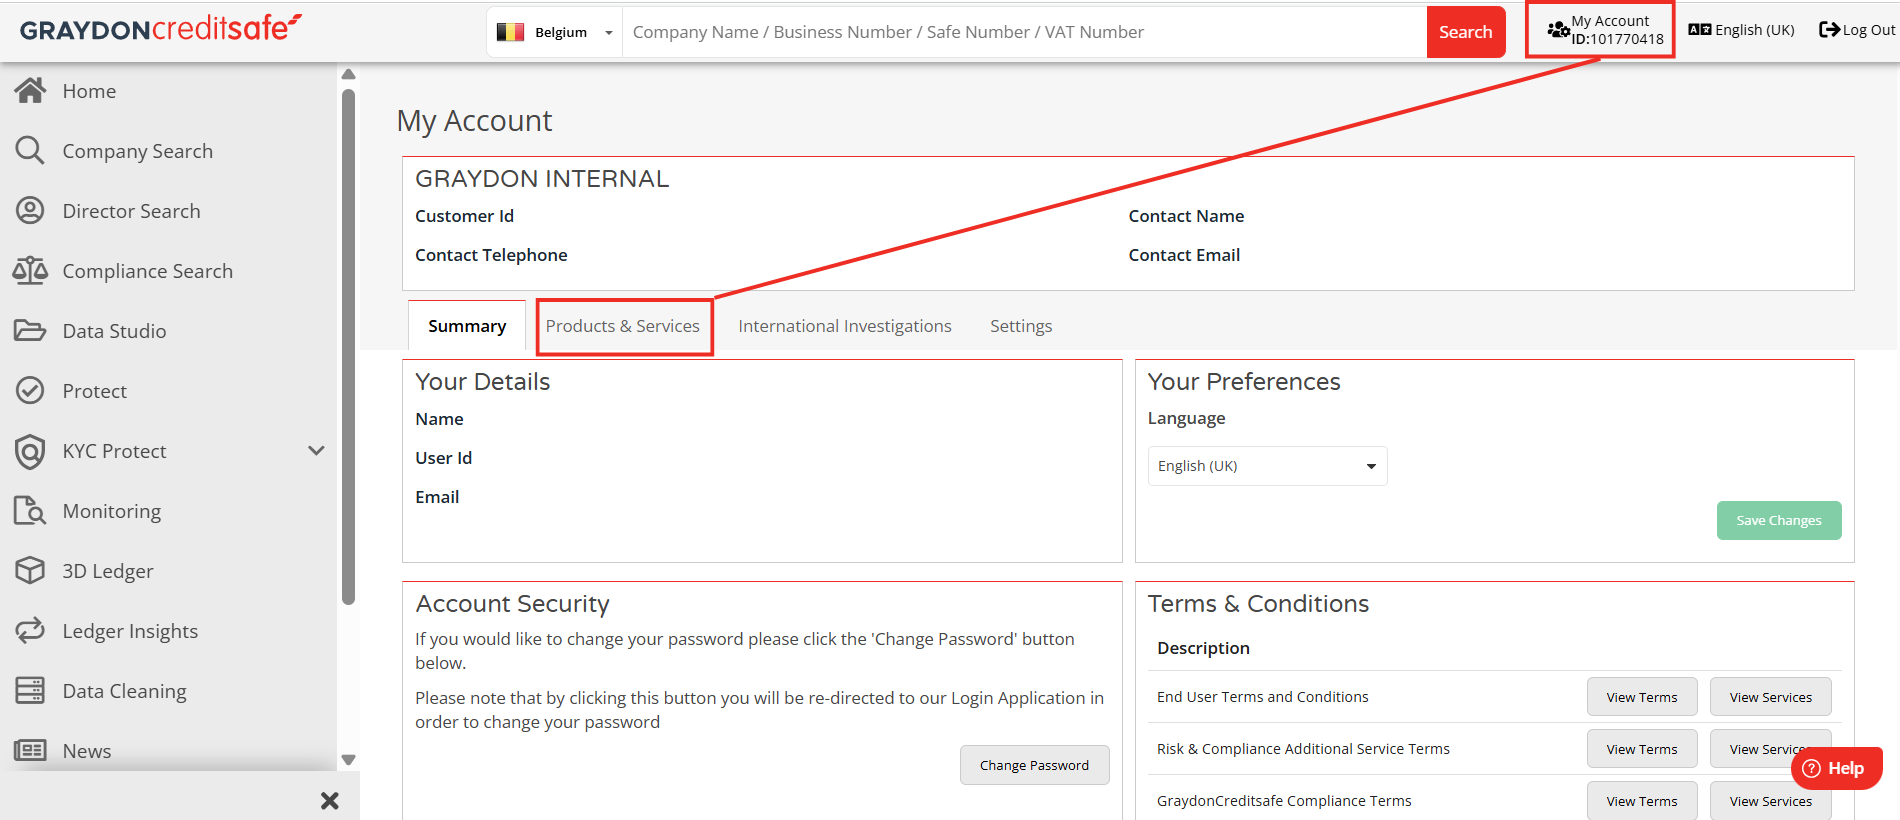Click the sidebar scroll up arrow
The image size is (1900, 820).
tap(348, 74)
